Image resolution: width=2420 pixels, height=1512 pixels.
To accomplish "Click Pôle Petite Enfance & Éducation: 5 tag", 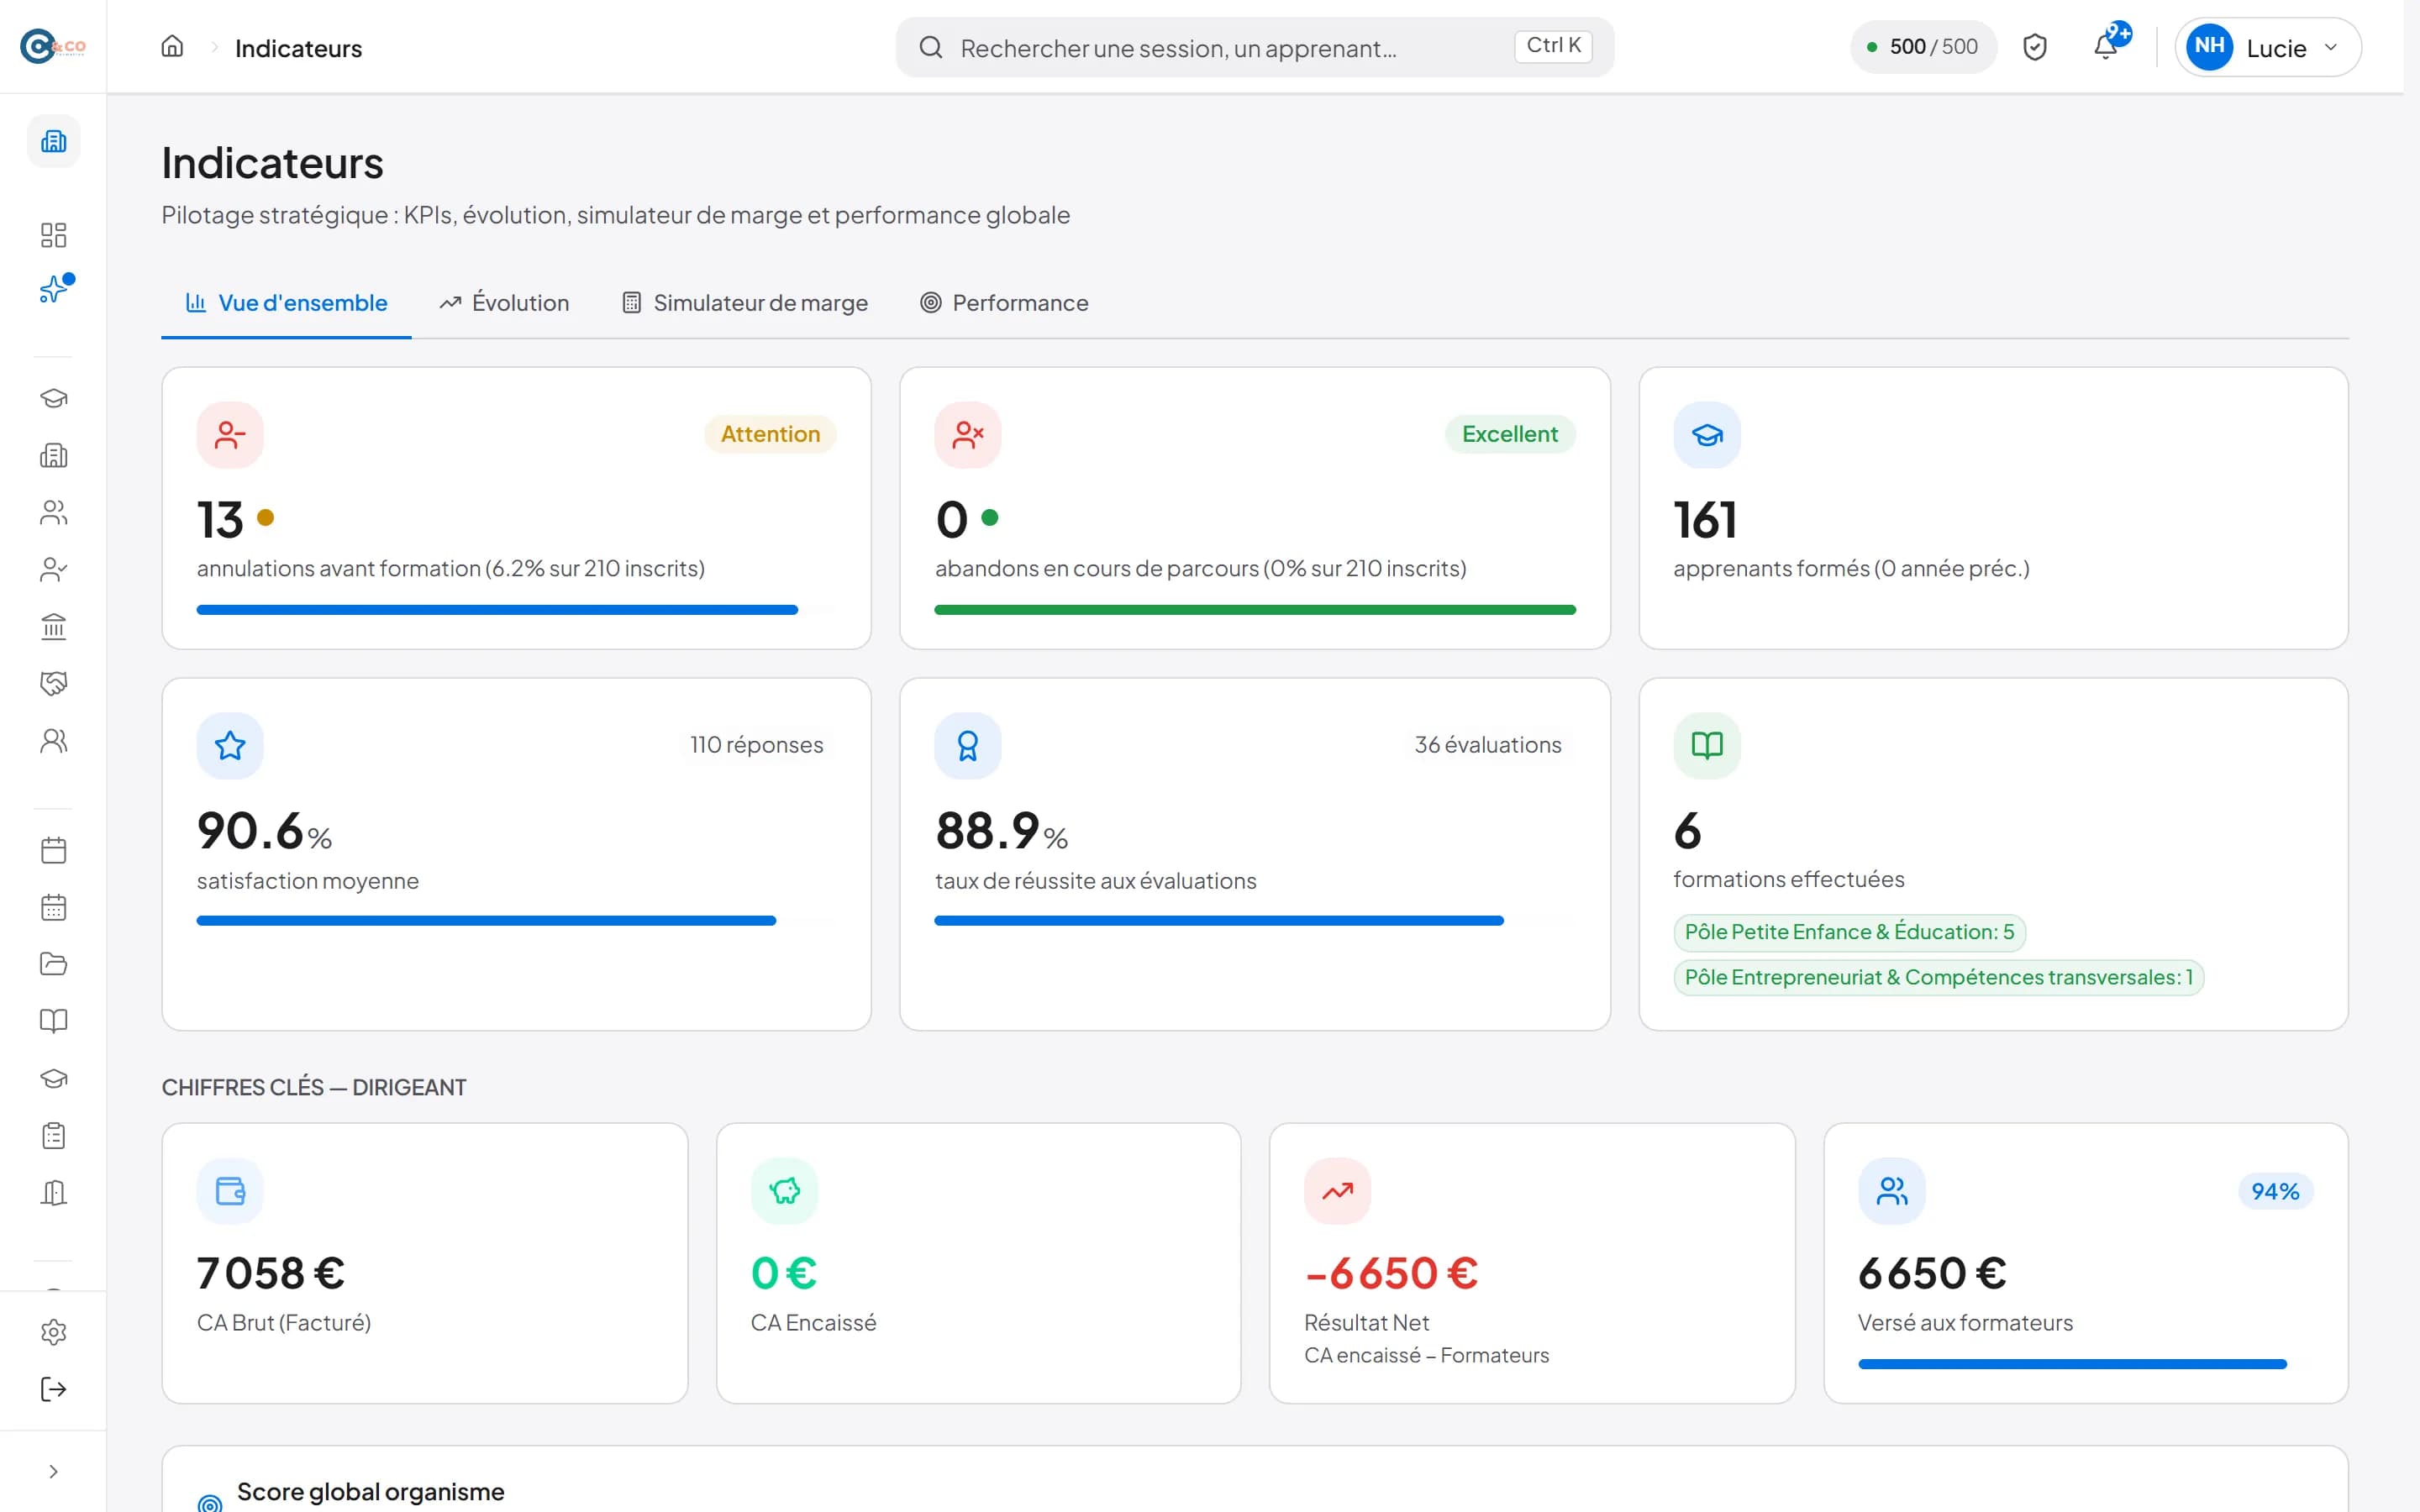I will (1849, 932).
